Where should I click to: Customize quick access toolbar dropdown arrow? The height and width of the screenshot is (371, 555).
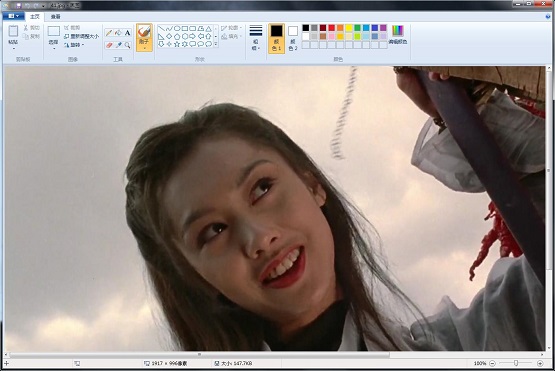click(x=44, y=6)
